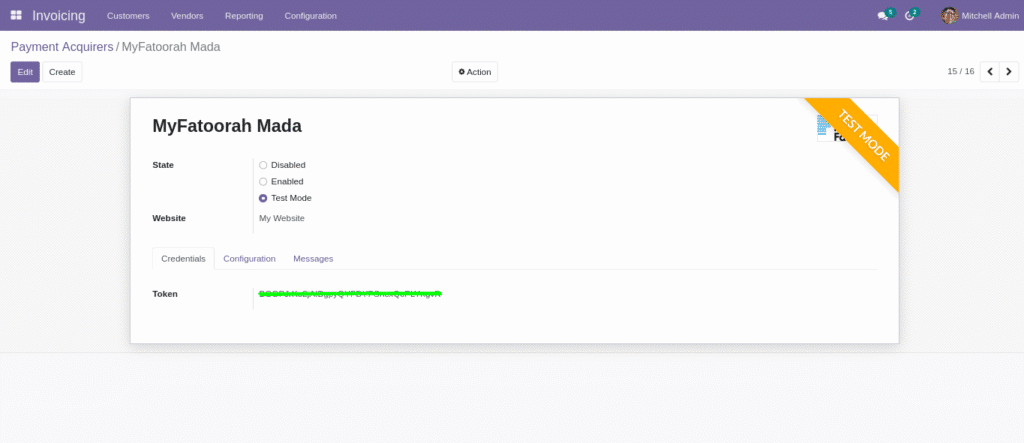The width and height of the screenshot is (1024, 443).
Task: Open the Action dropdown
Action: [x=475, y=72]
